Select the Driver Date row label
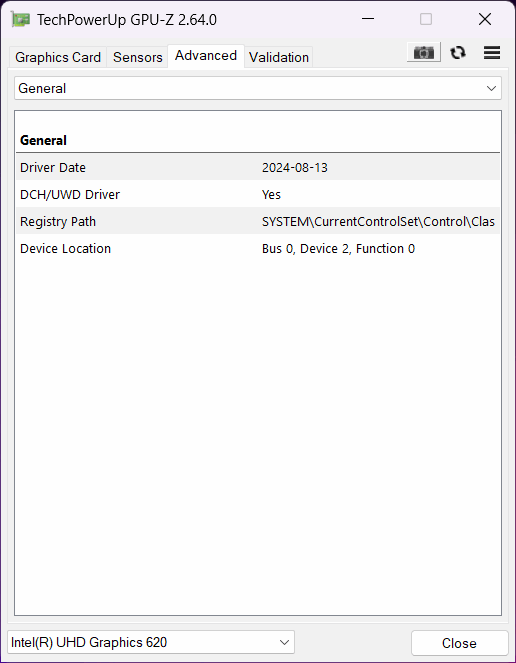This screenshot has height=663, width=516. pyautogui.click(x=53, y=167)
